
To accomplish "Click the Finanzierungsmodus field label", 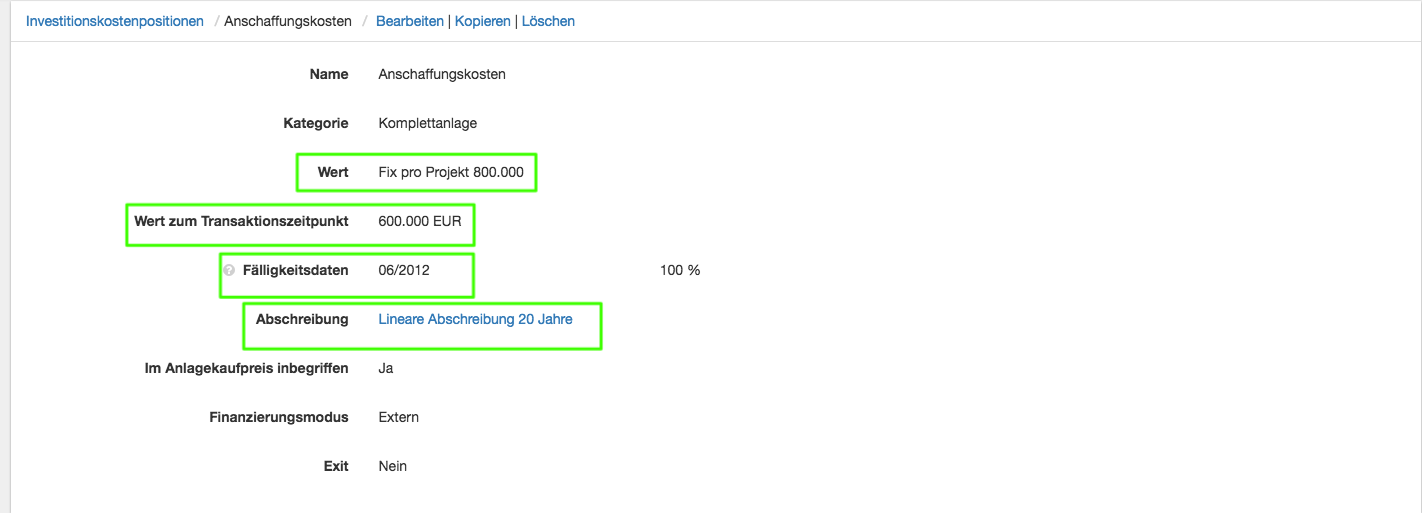I will [x=278, y=417].
